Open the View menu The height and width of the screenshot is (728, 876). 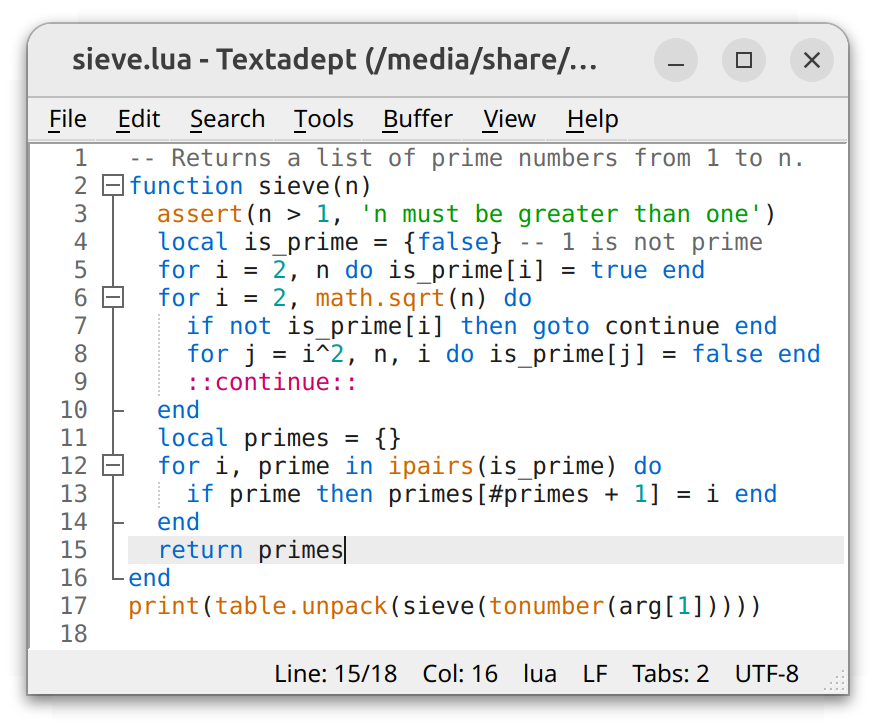[510, 119]
